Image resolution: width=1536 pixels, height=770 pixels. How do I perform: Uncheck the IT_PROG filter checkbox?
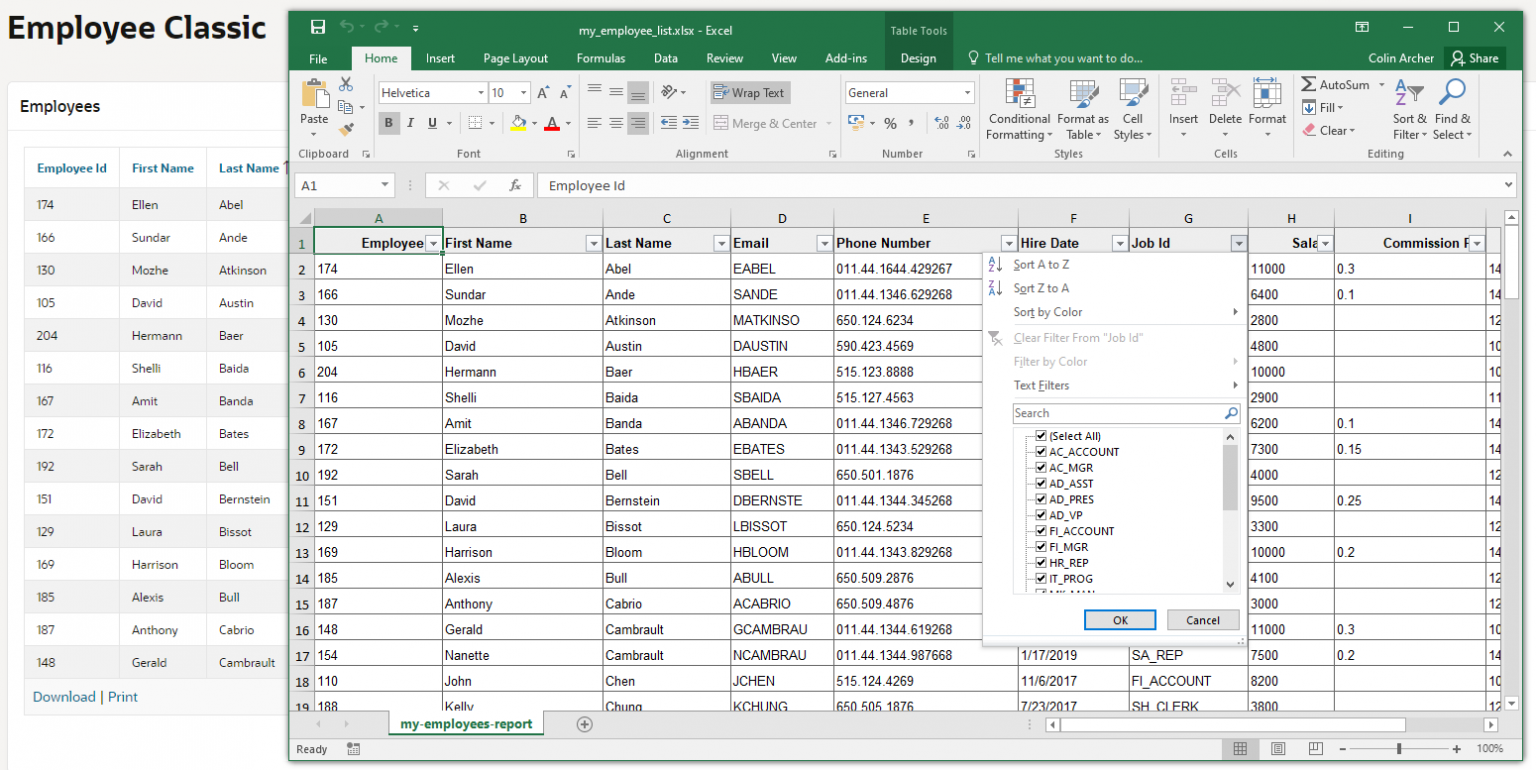(1041, 579)
